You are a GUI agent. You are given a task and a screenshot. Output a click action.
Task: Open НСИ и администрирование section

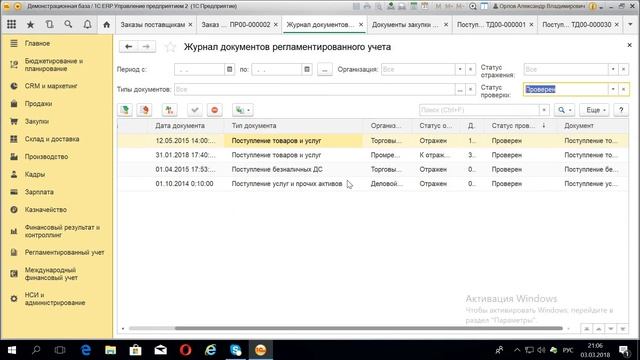[x=56, y=299]
